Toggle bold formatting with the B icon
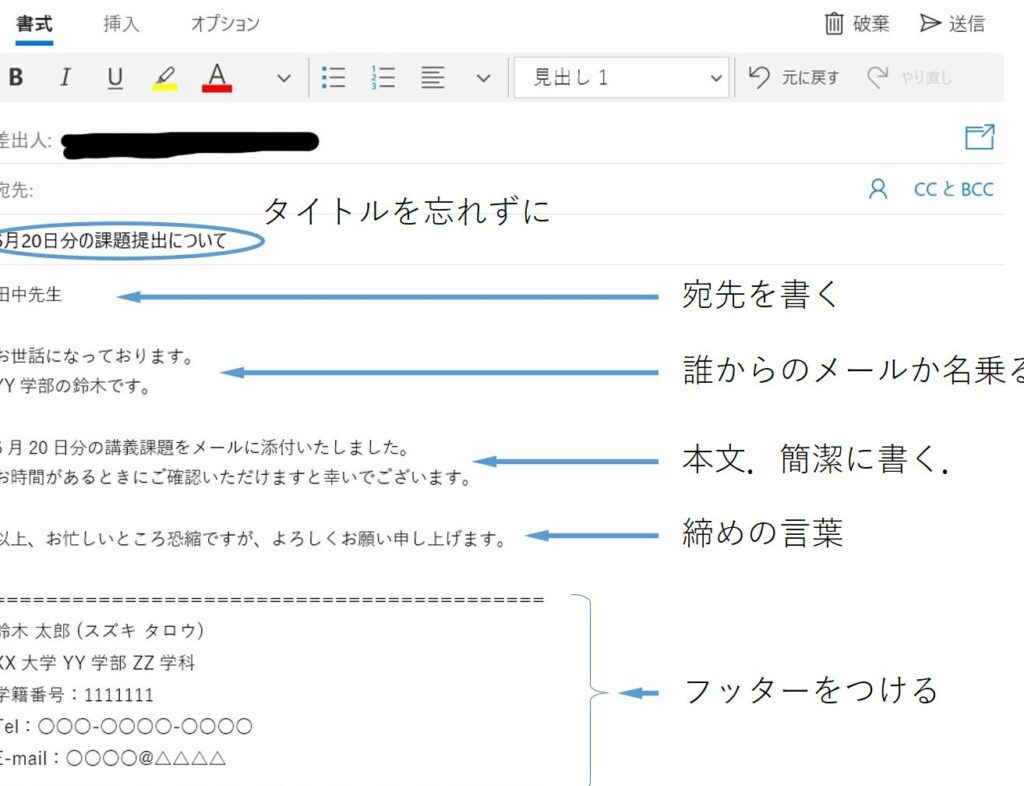Viewport: 1024px width, 786px height. point(15,78)
